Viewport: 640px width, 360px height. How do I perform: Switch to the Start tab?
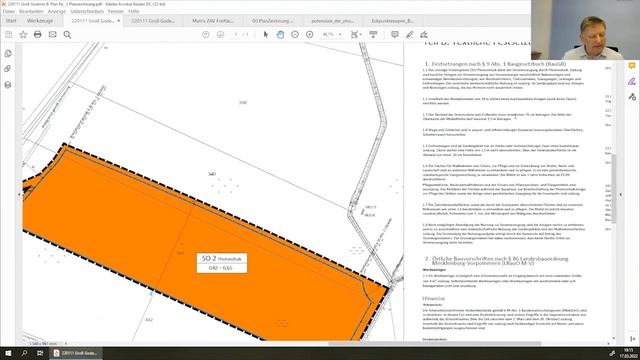pos(11,21)
